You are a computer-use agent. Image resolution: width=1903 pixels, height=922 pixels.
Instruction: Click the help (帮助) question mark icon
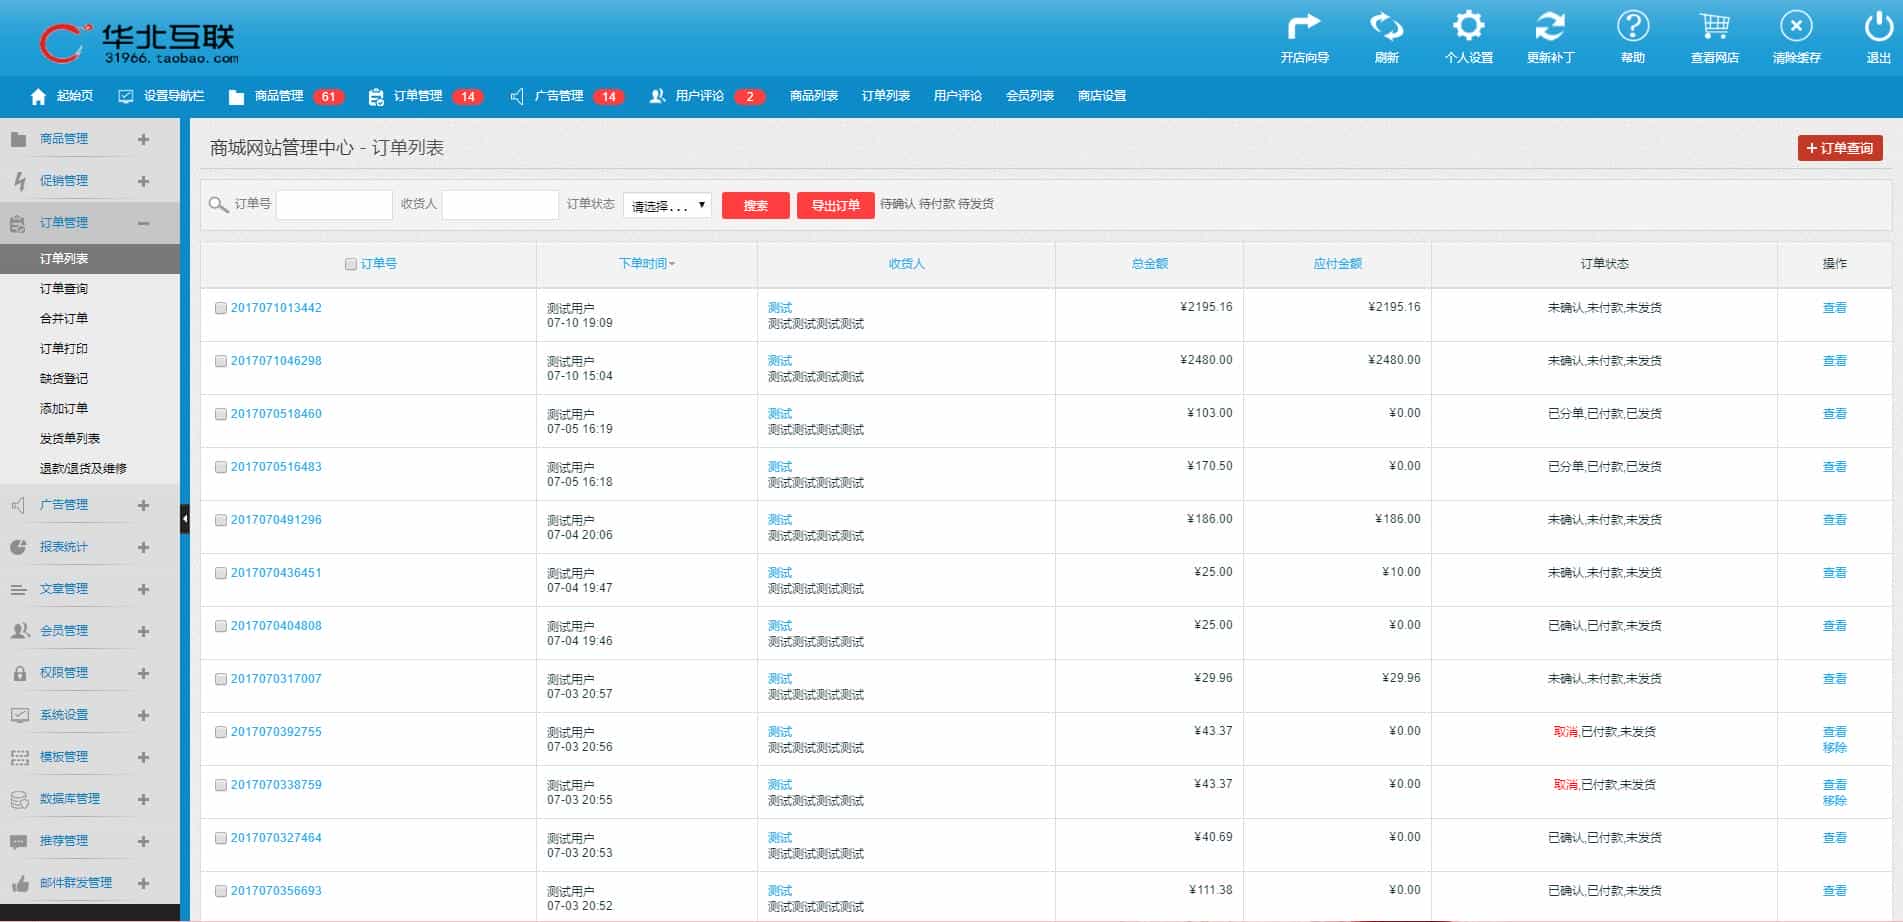(1632, 28)
